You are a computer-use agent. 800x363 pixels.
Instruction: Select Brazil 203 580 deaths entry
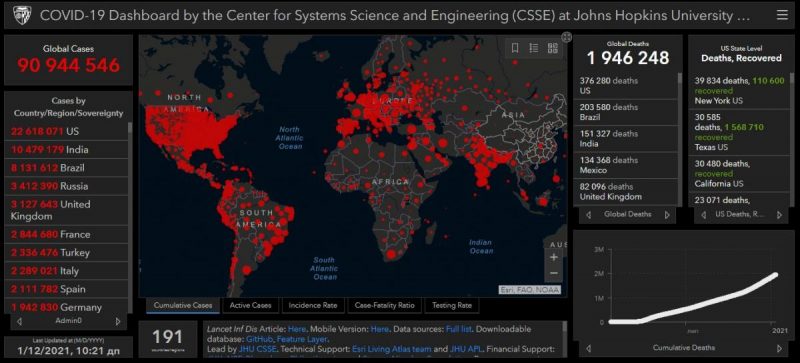pyautogui.click(x=626, y=112)
